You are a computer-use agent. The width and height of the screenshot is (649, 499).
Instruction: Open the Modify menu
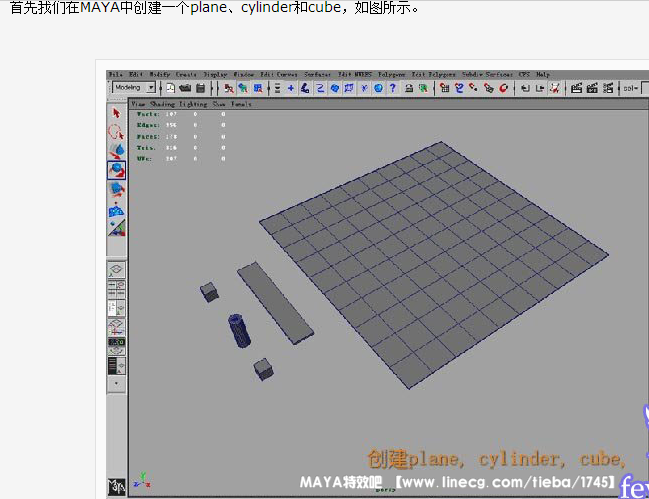pos(159,74)
